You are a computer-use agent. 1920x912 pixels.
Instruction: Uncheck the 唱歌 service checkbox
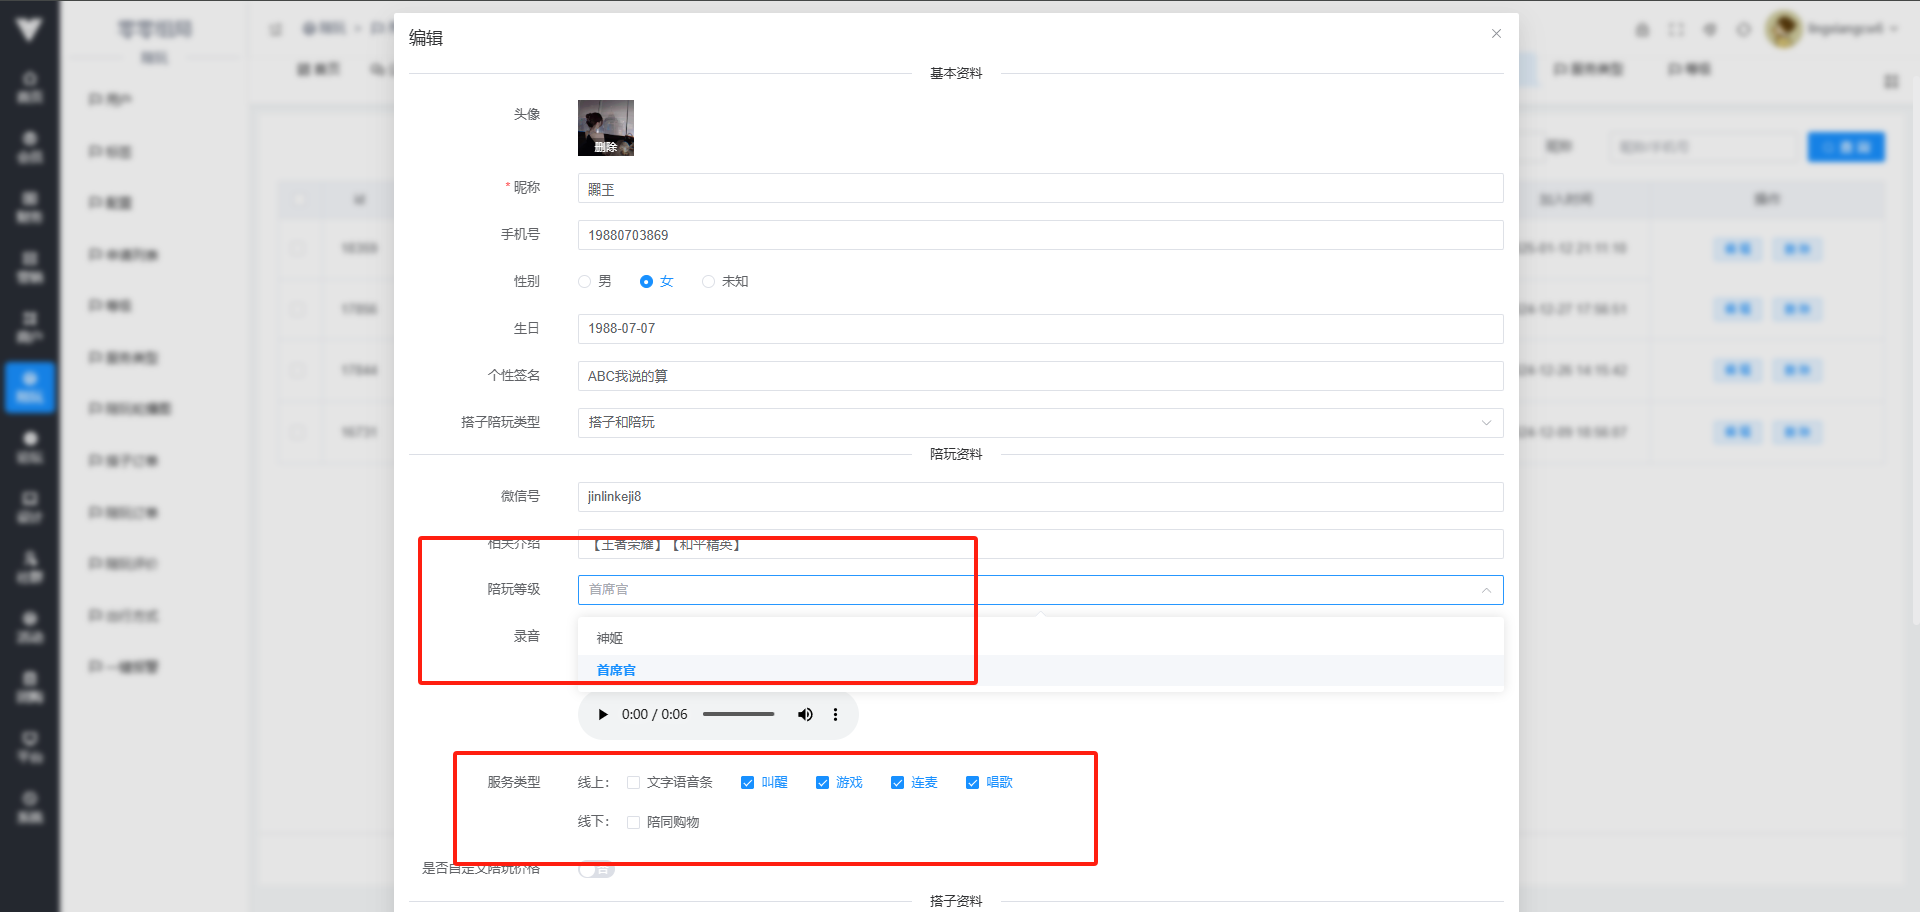click(x=972, y=783)
